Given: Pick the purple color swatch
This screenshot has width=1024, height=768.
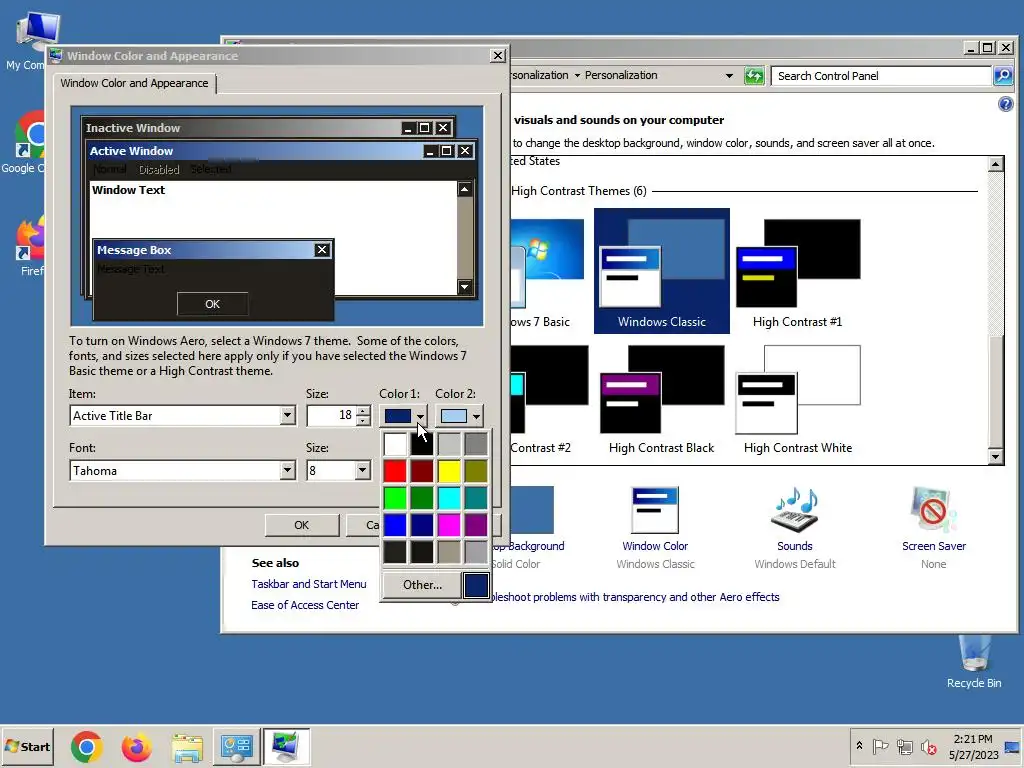Looking at the screenshot, I should pos(476,524).
